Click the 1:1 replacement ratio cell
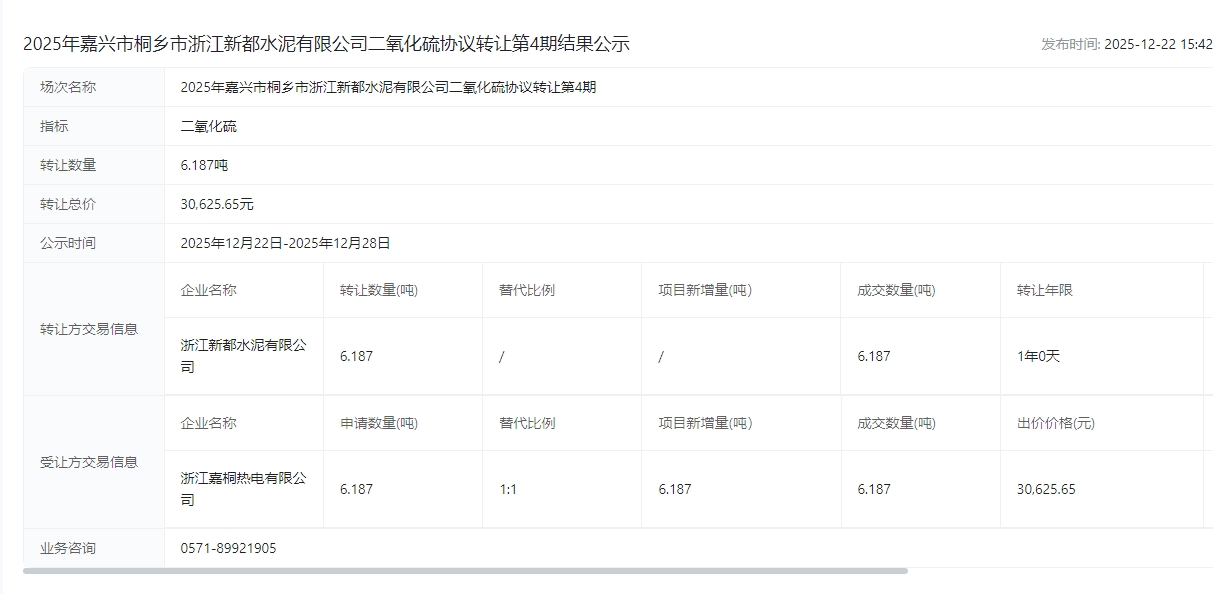This screenshot has height=594, width=1230. point(508,489)
